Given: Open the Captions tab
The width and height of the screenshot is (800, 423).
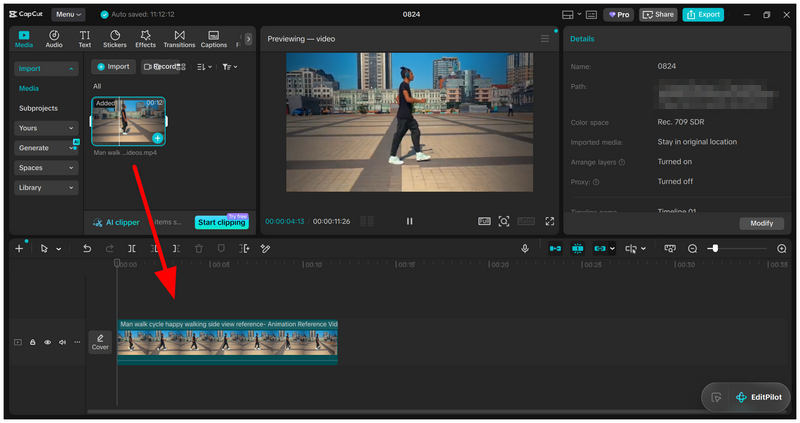Looking at the screenshot, I should click(214, 39).
